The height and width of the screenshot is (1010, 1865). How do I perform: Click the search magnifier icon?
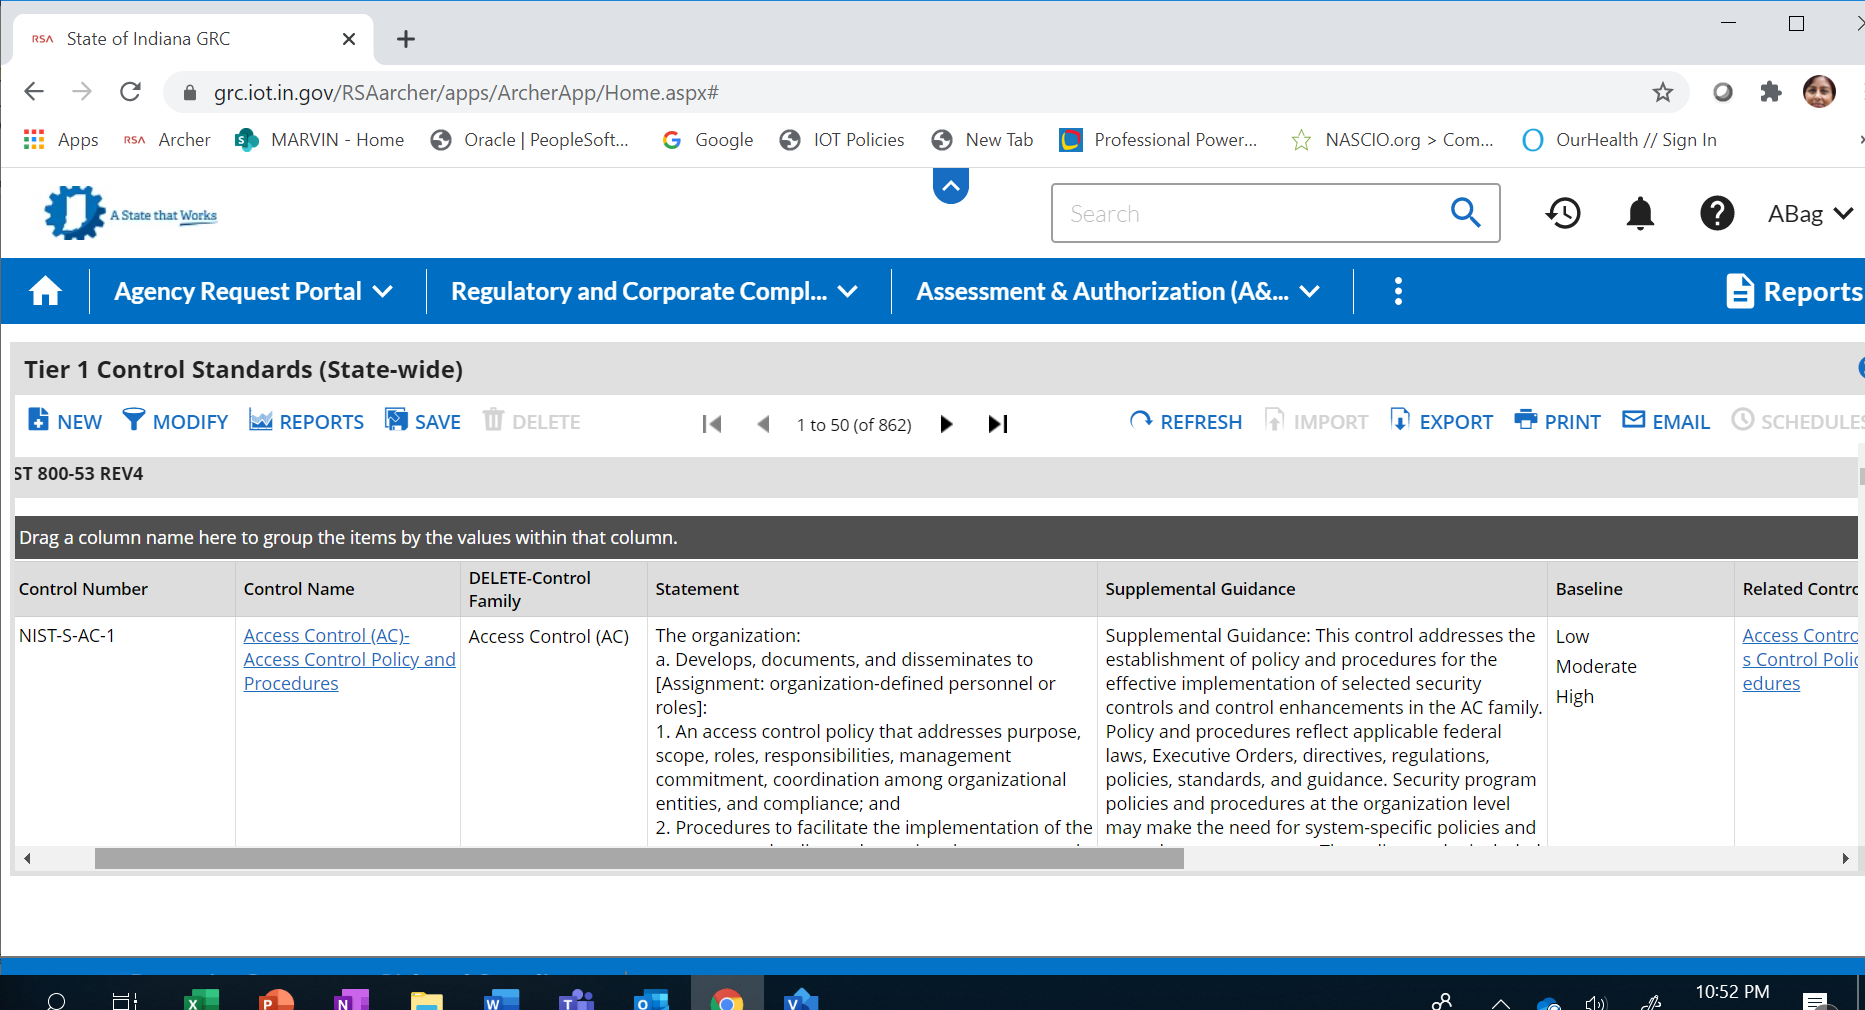(1465, 212)
